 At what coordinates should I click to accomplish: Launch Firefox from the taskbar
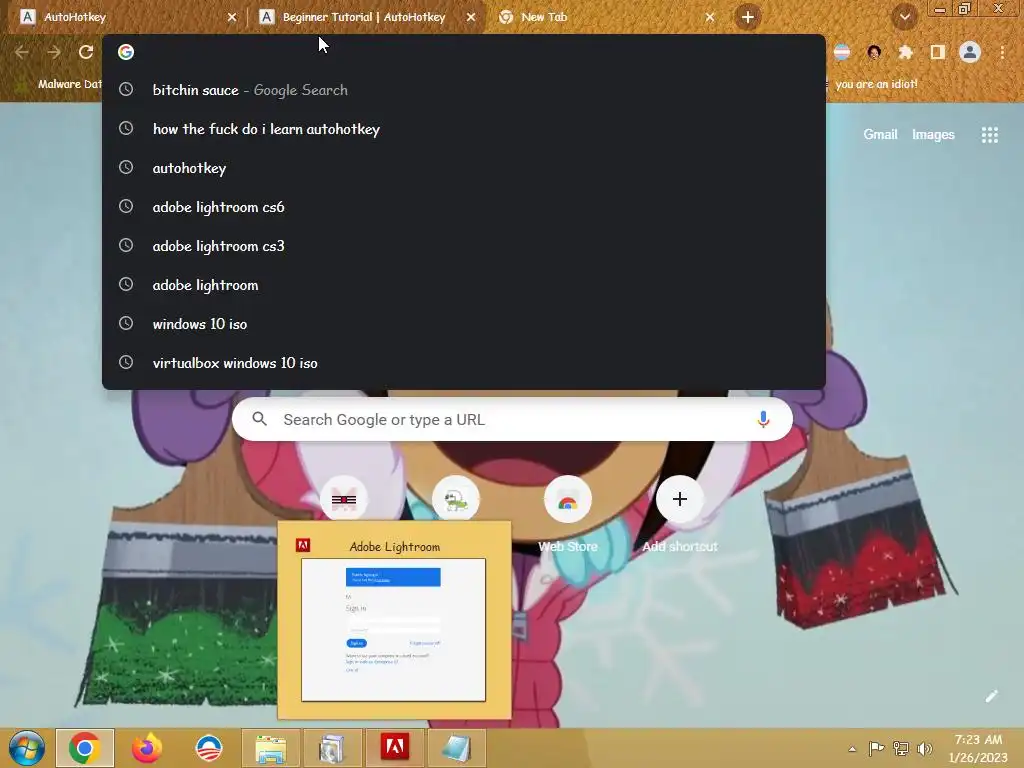pyautogui.click(x=147, y=748)
